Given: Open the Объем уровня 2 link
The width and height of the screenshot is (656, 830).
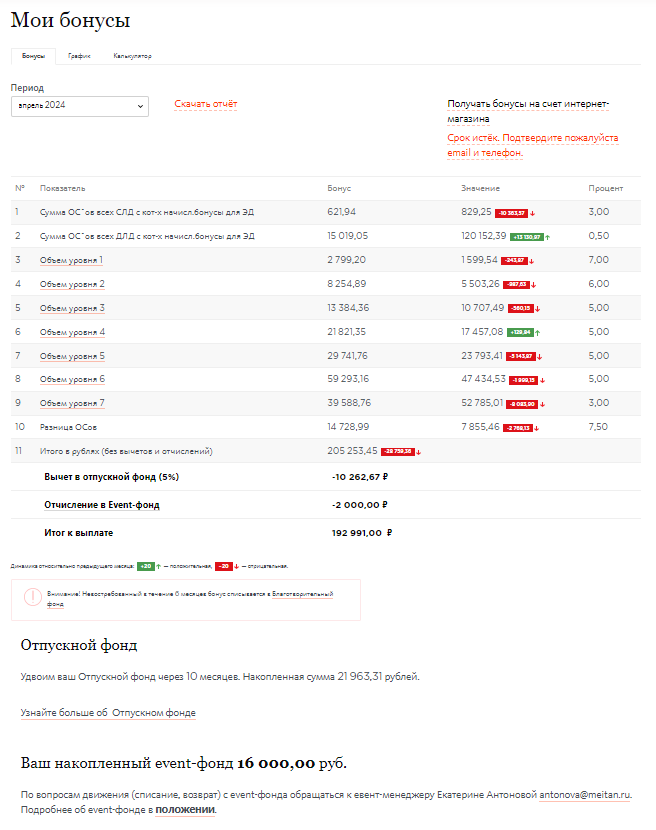Looking at the screenshot, I should 72,284.
